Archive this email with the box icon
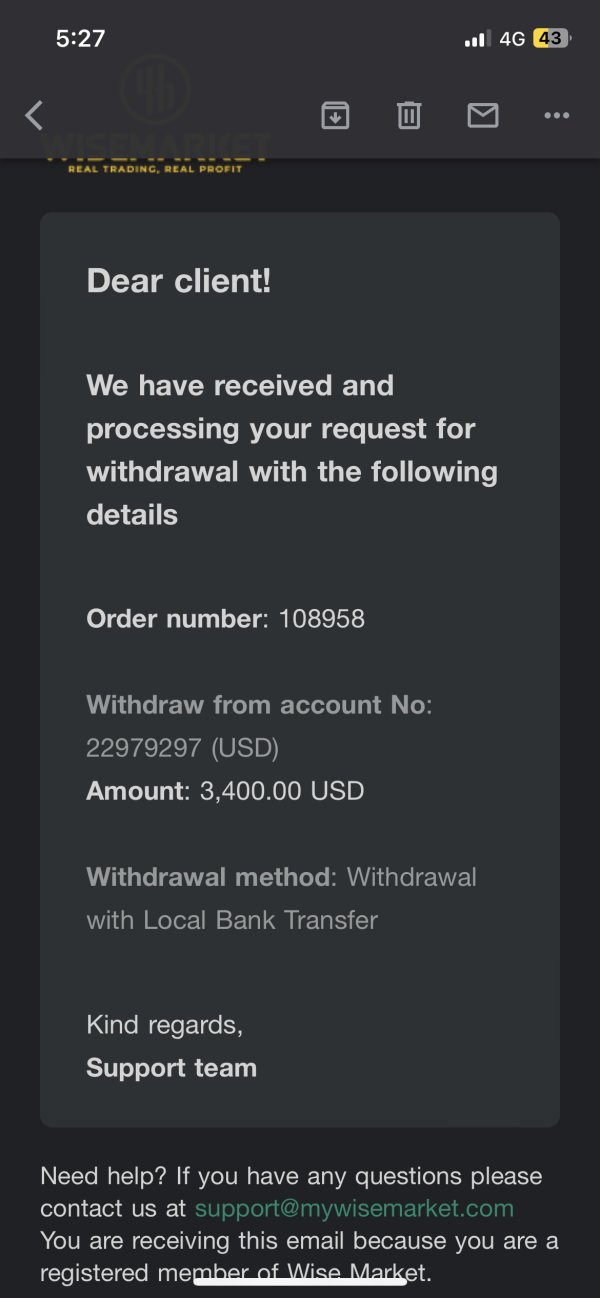The image size is (600, 1298). tap(335, 116)
